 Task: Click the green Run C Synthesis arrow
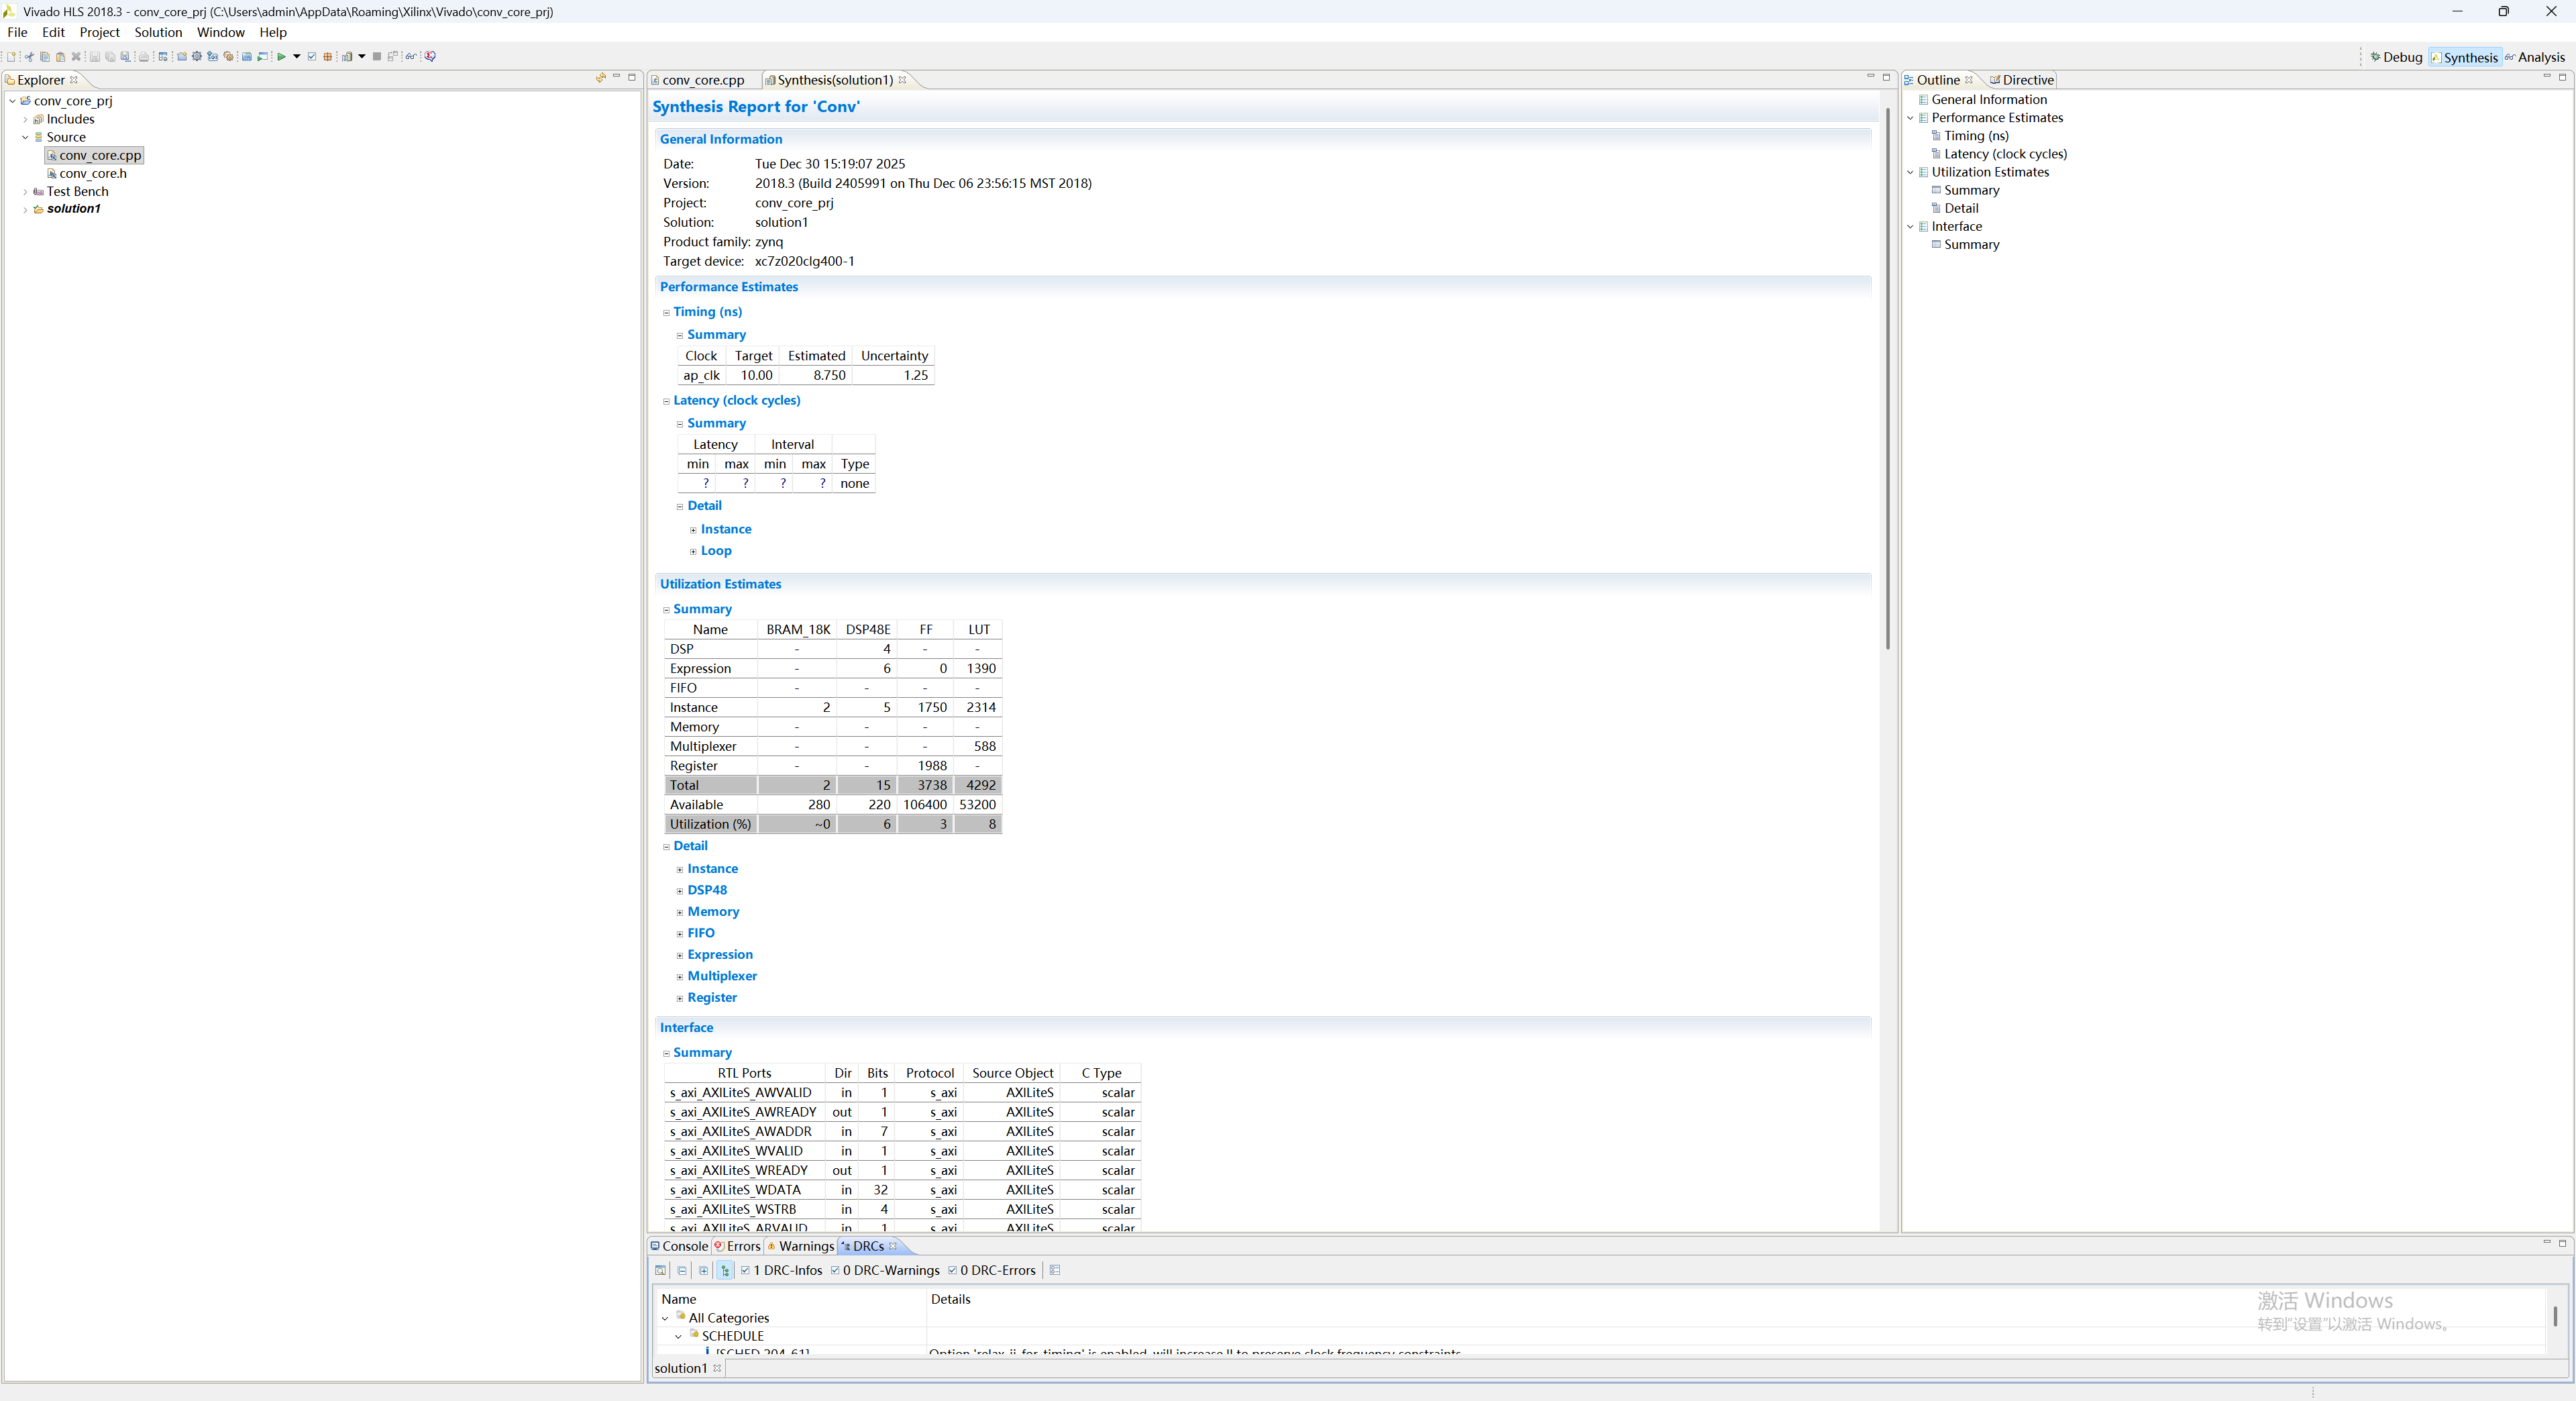pyautogui.click(x=282, y=57)
